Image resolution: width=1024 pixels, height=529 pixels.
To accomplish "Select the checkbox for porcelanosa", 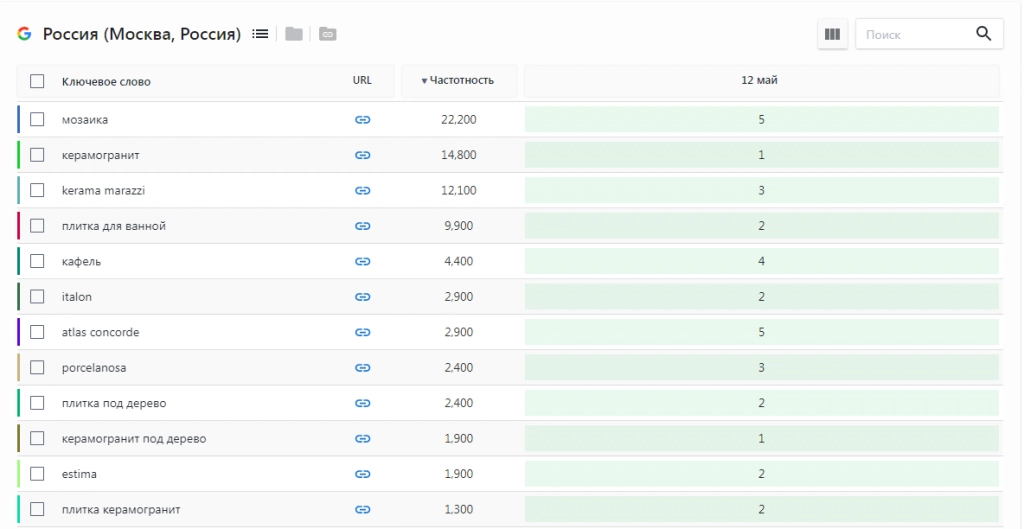I will [37, 368].
